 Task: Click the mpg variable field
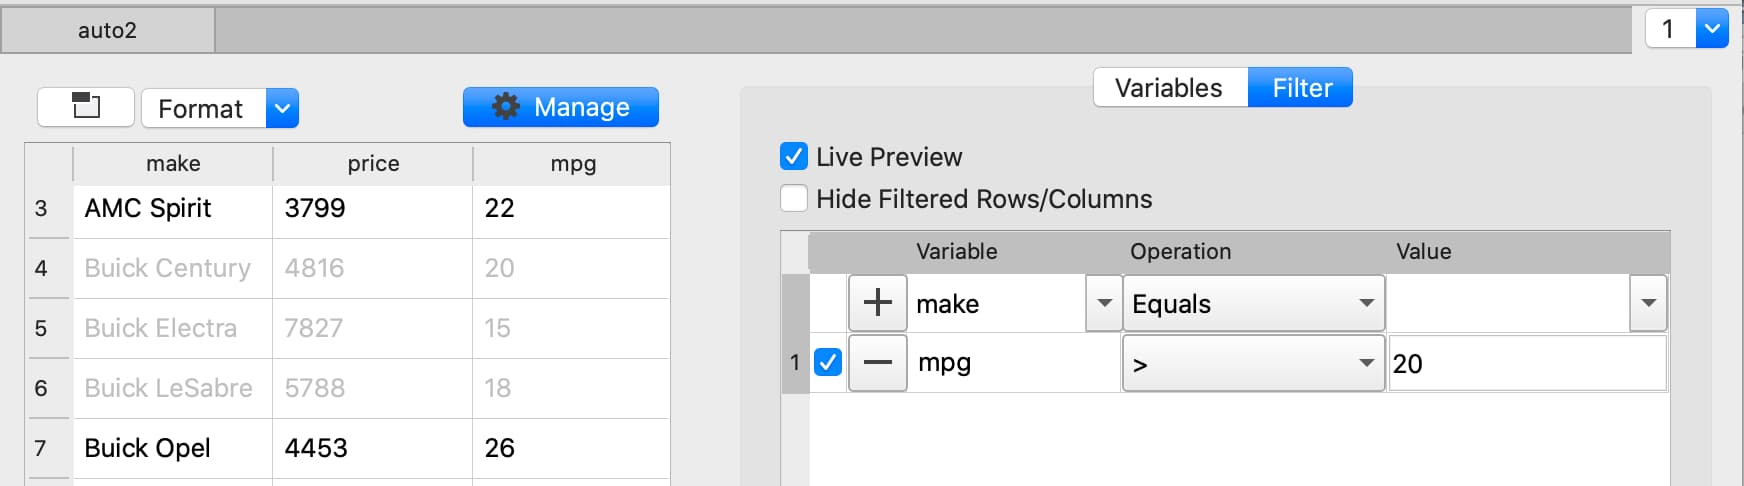click(x=1014, y=363)
